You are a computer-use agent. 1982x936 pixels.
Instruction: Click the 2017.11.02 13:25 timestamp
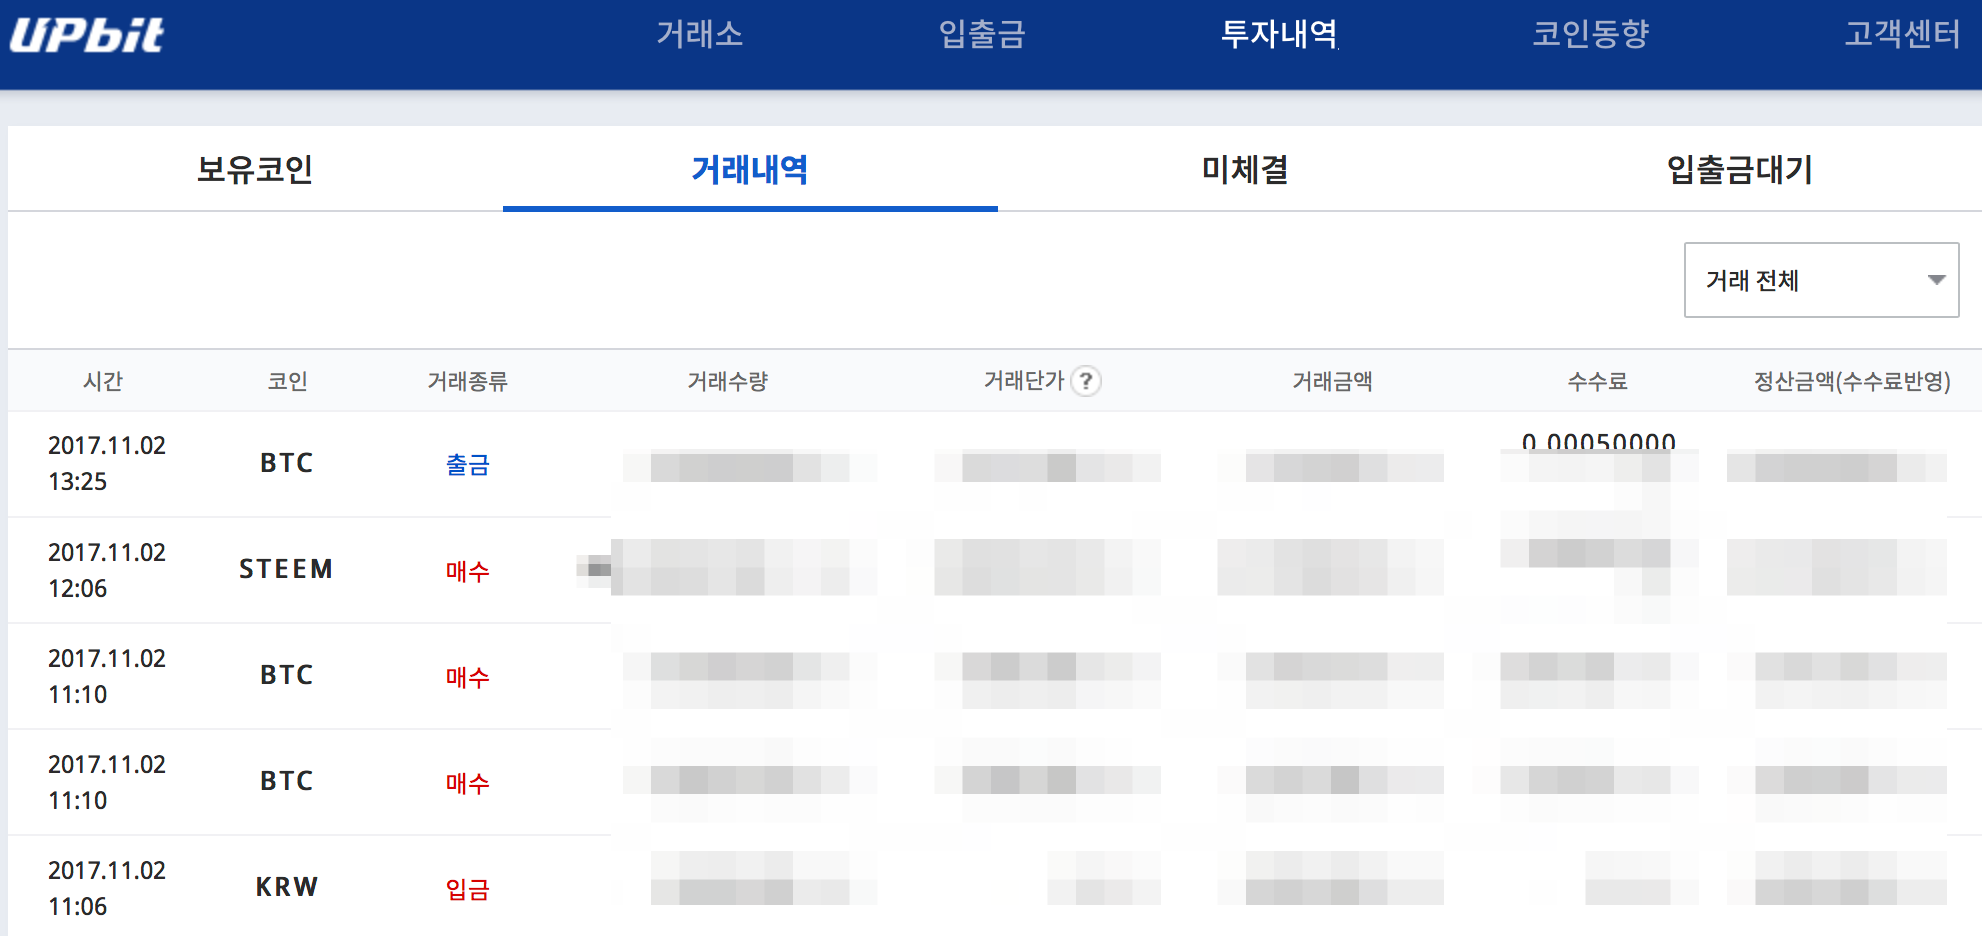click(107, 463)
